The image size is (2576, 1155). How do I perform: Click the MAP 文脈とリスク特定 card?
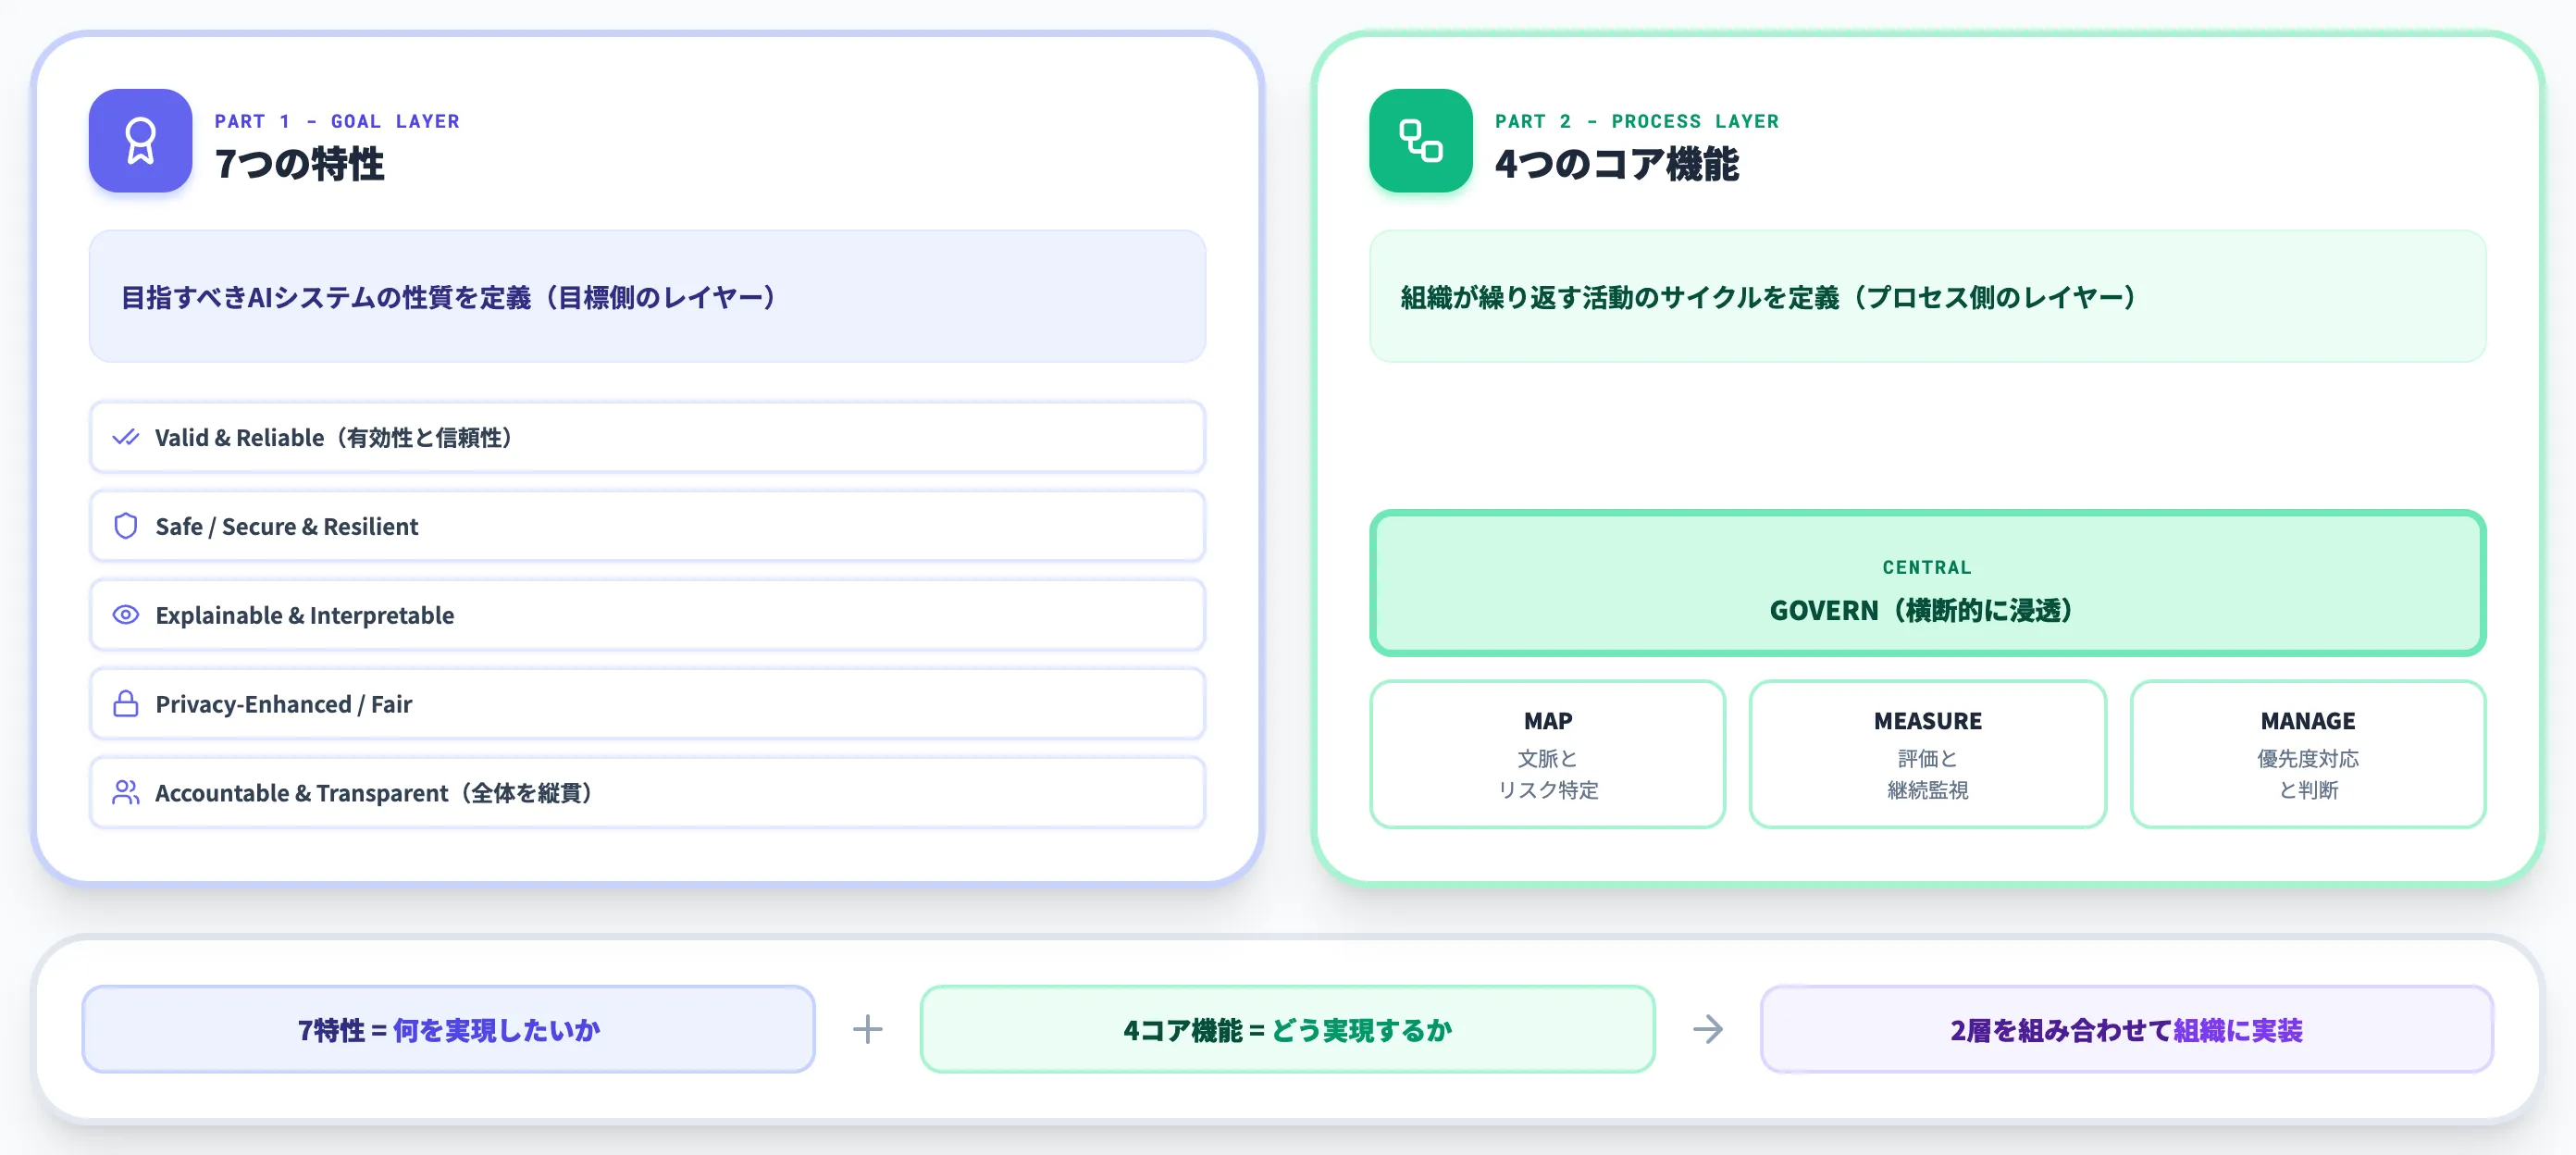tap(1547, 754)
